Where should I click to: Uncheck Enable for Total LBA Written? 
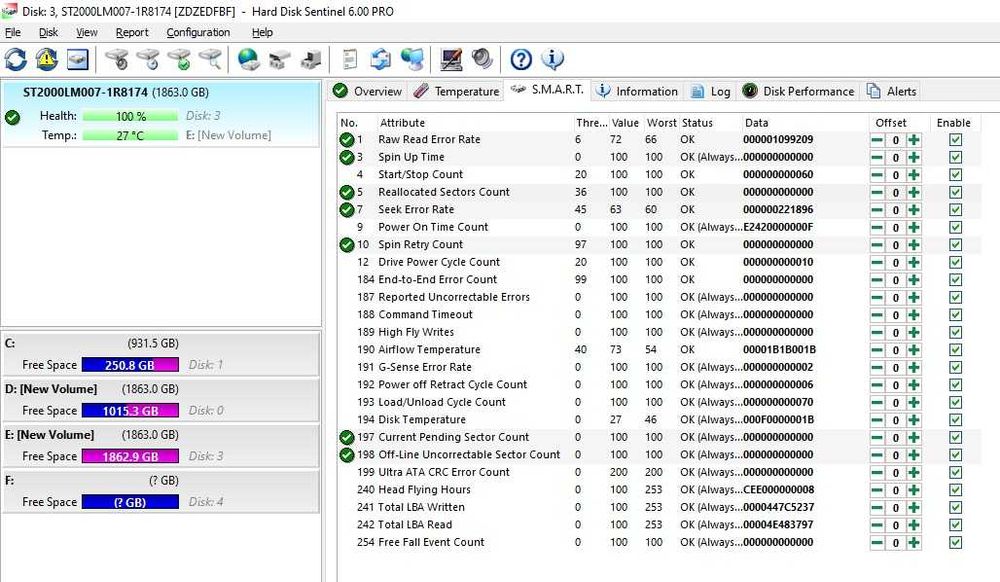[955, 507]
